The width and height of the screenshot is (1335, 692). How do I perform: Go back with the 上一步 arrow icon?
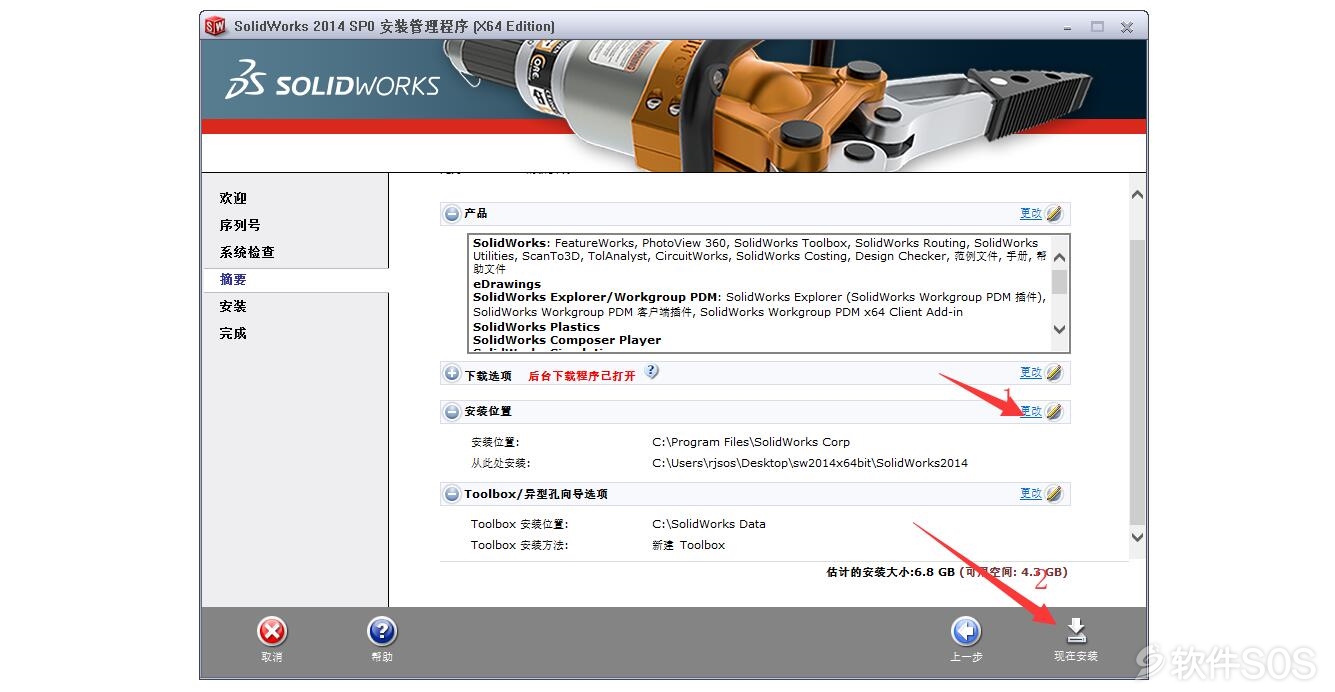966,631
